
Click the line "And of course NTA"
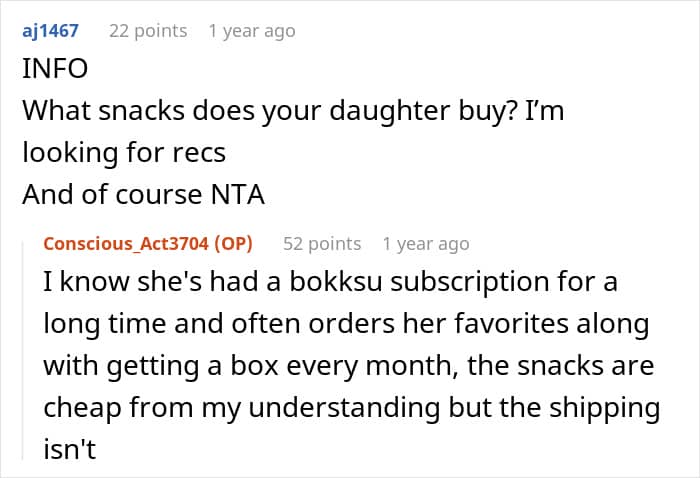click(143, 194)
